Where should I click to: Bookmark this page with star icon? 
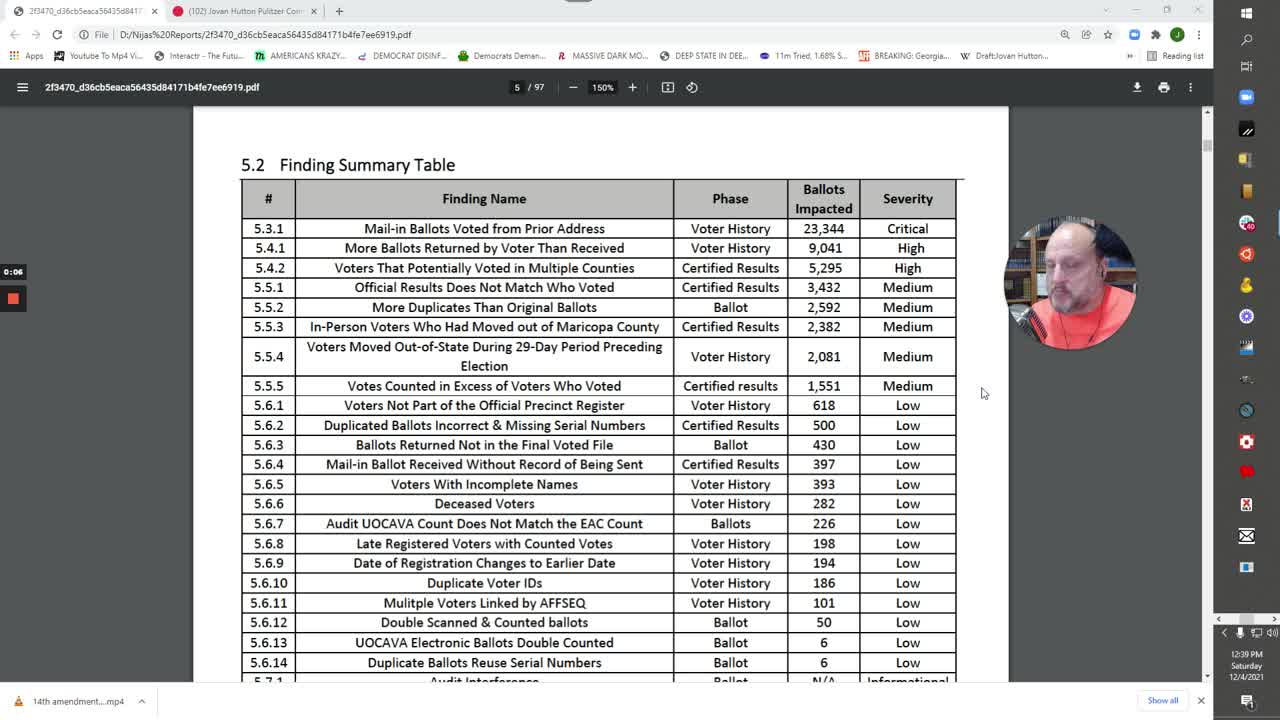[x=1108, y=34]
